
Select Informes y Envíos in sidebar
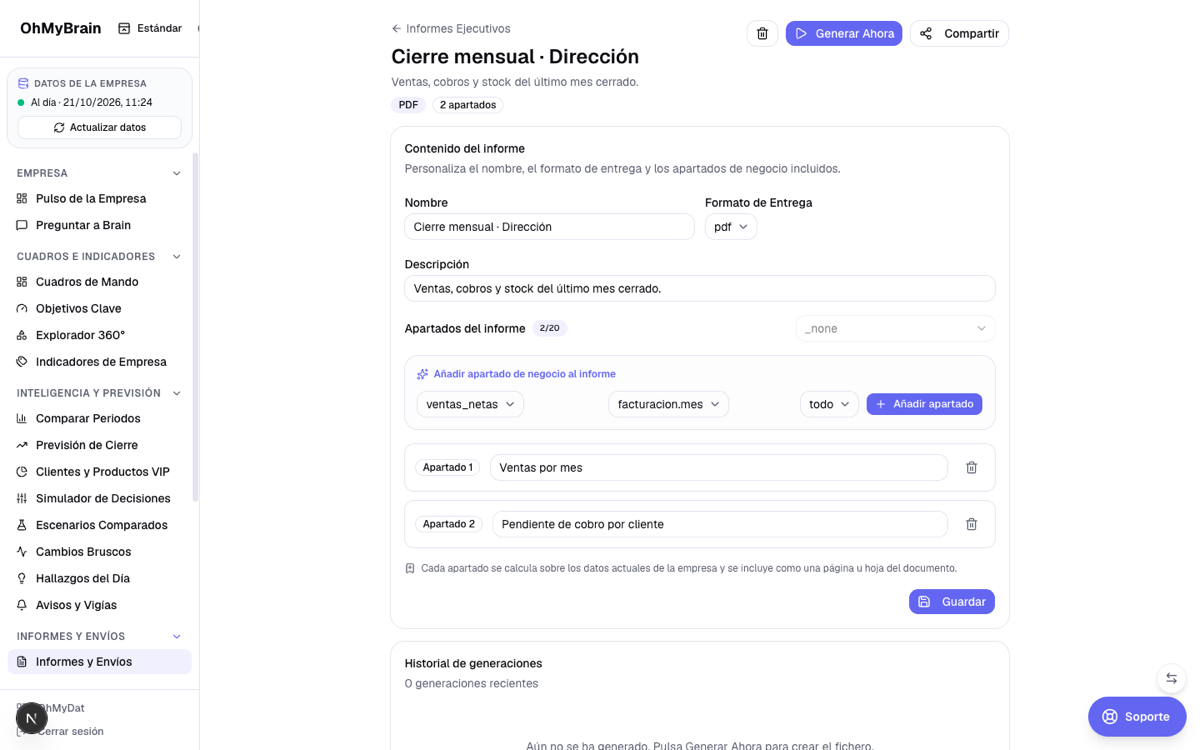click(100, 662)
